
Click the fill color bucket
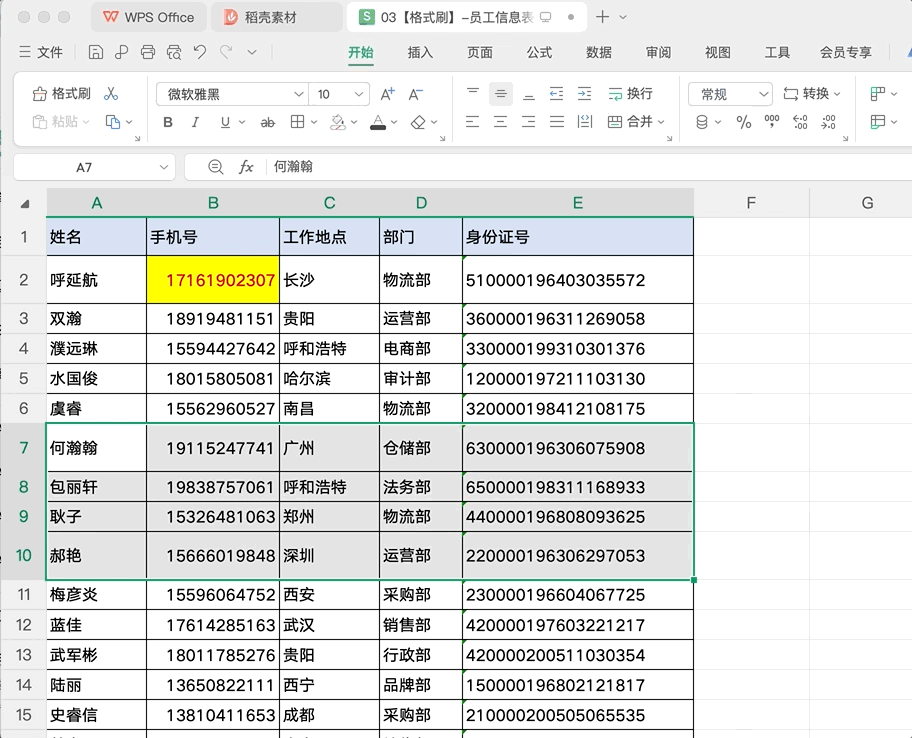coord(337,122)
